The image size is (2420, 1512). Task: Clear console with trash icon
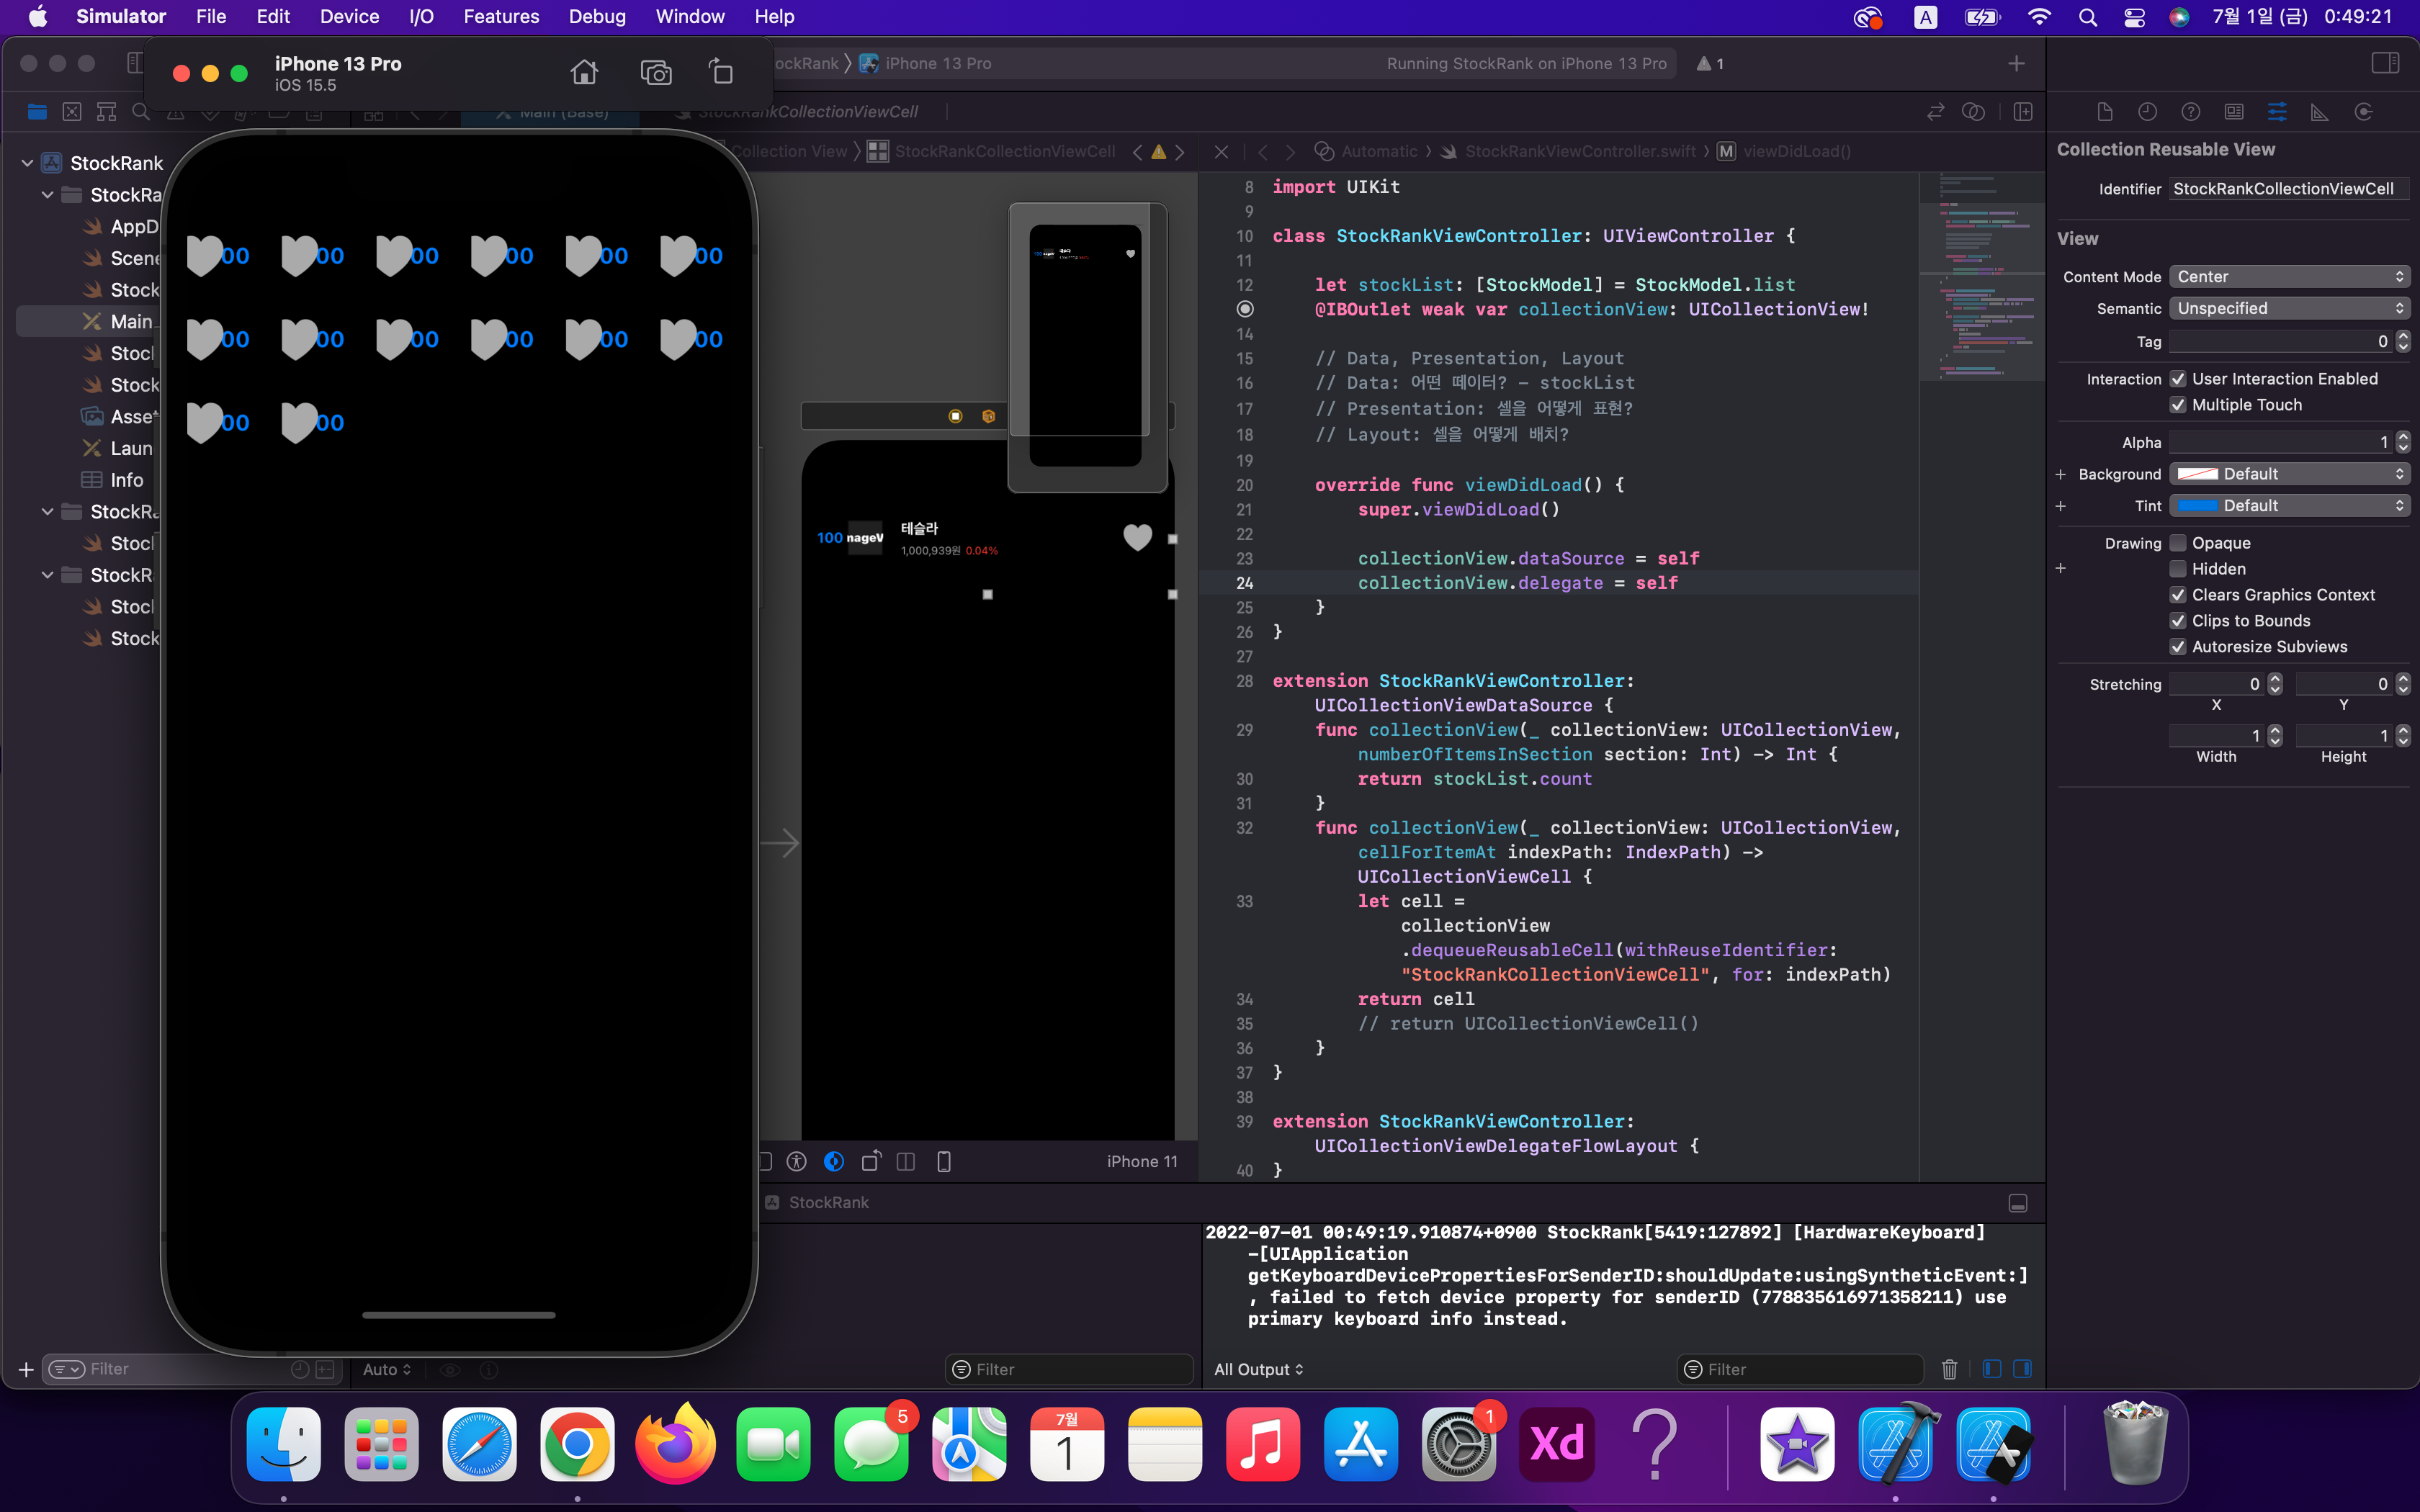[x=1949, y=1369]
